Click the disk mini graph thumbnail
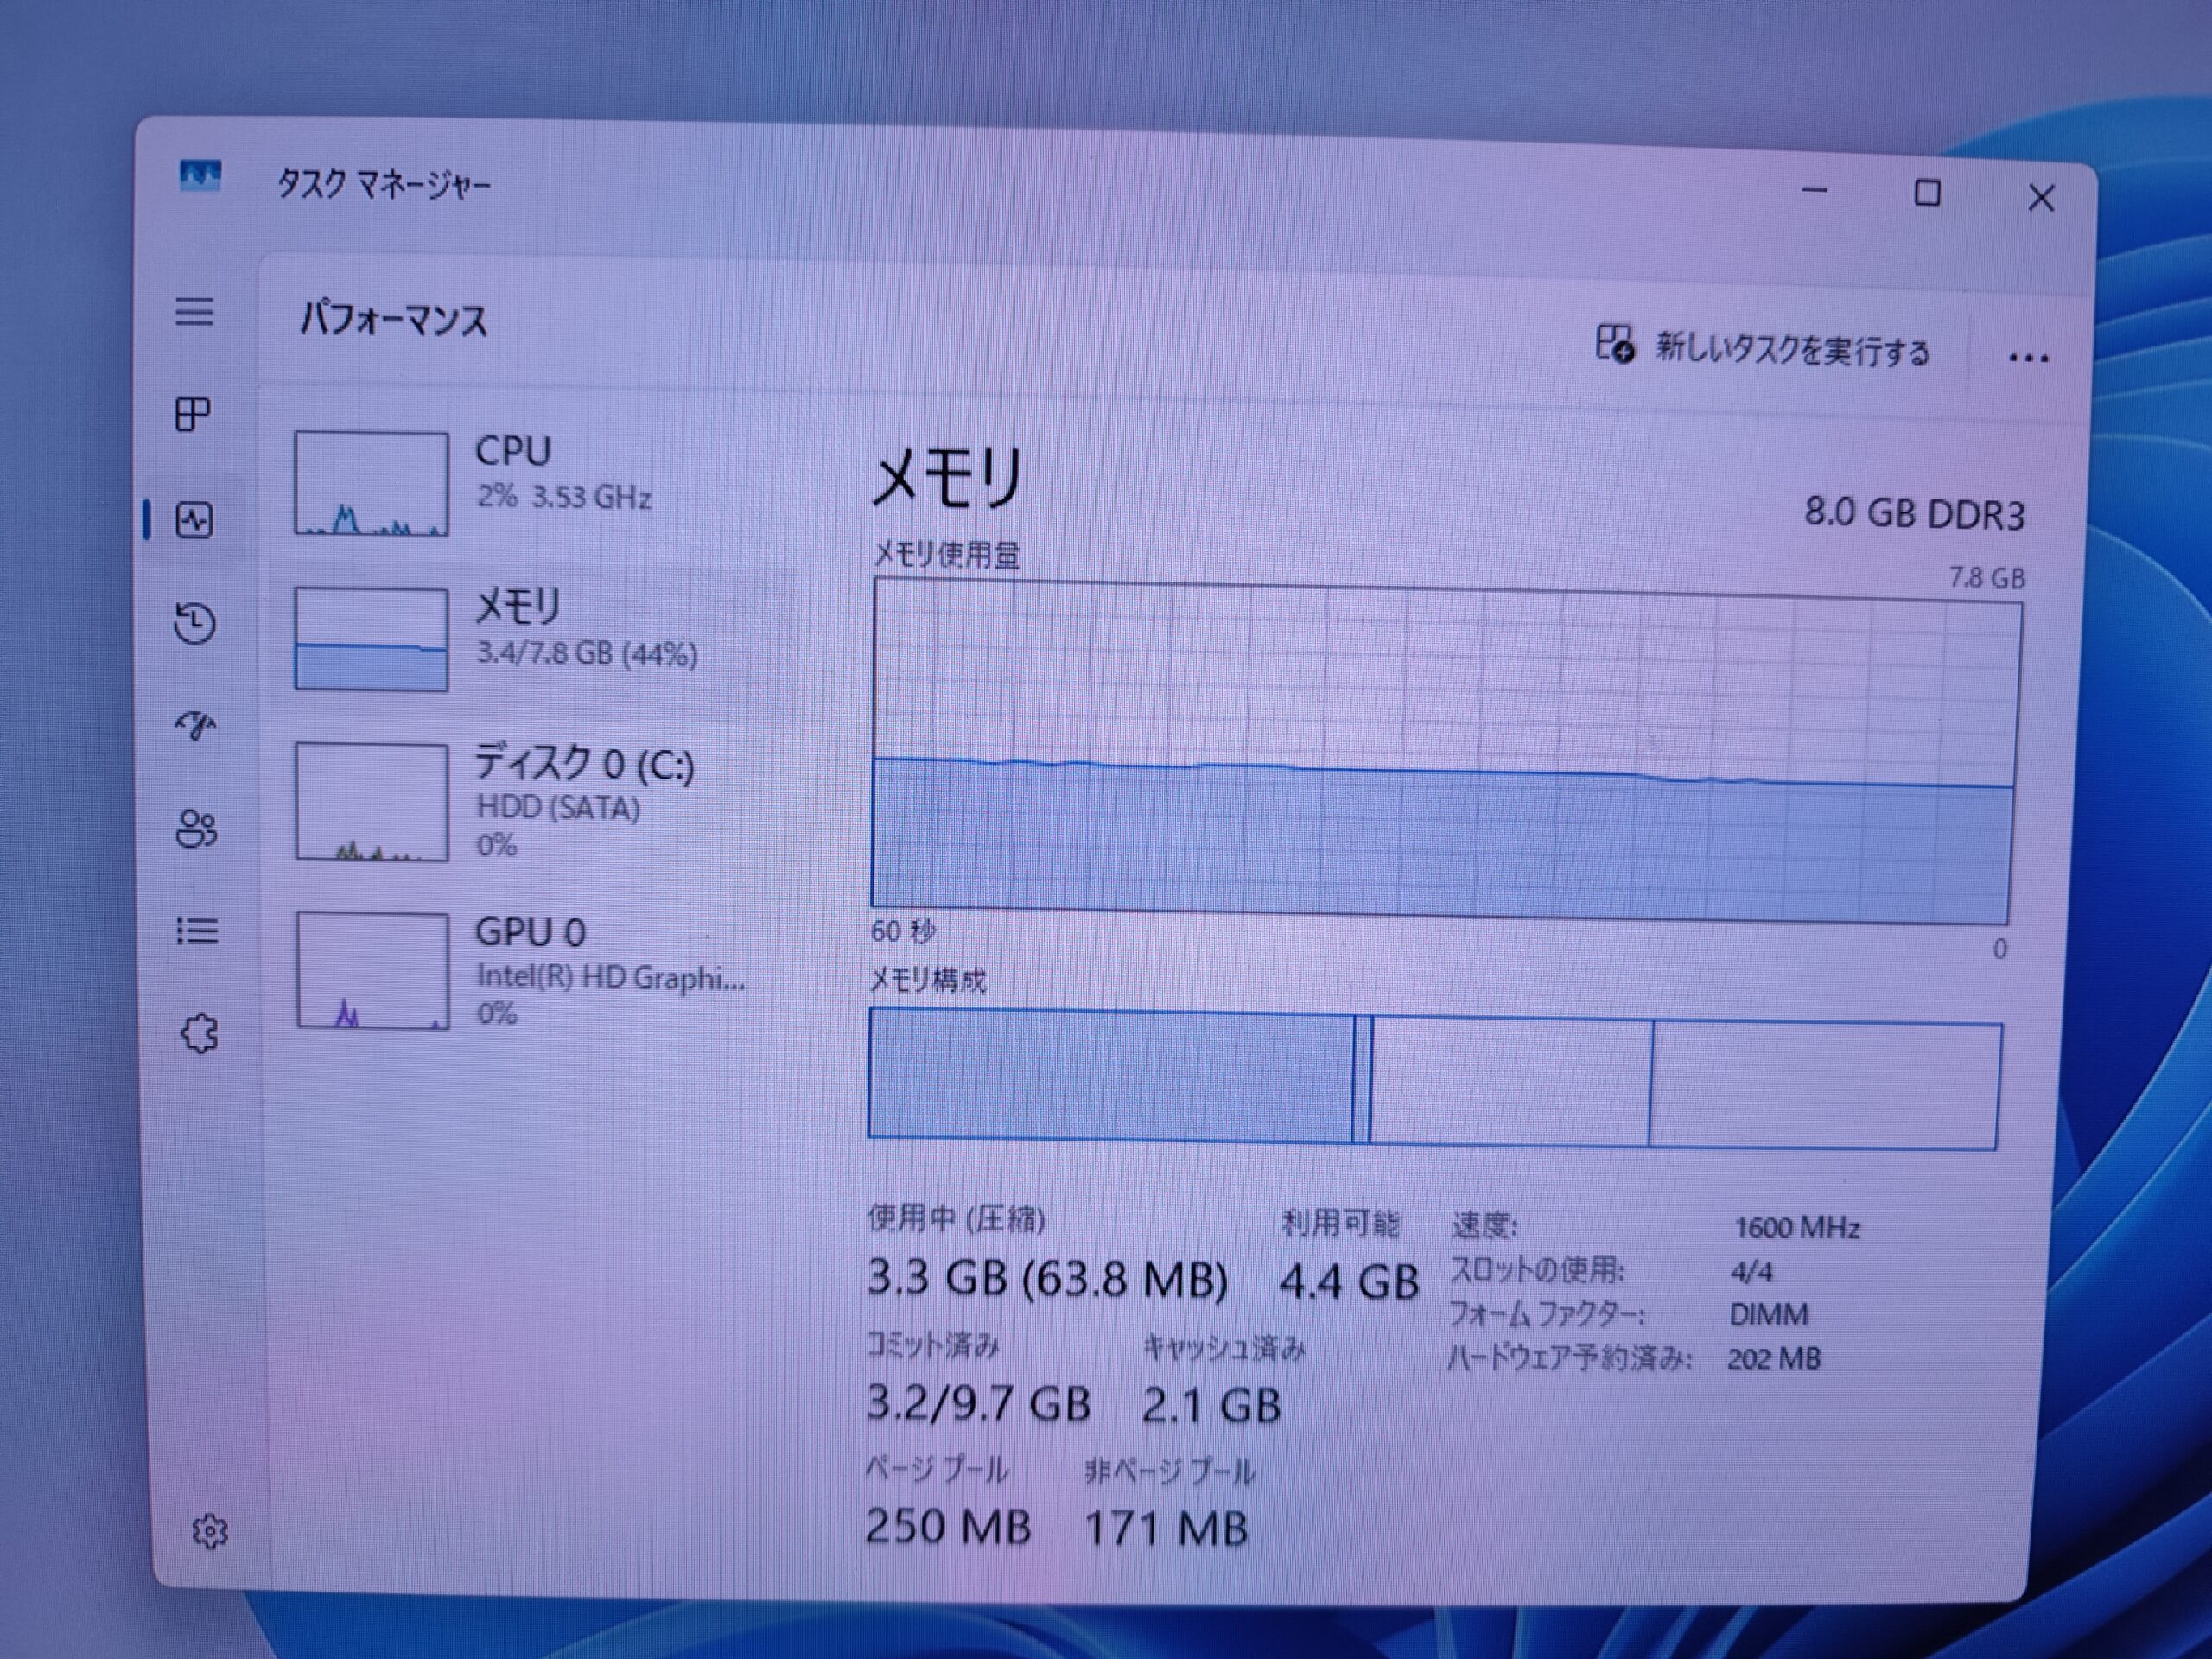 (371, 802)
